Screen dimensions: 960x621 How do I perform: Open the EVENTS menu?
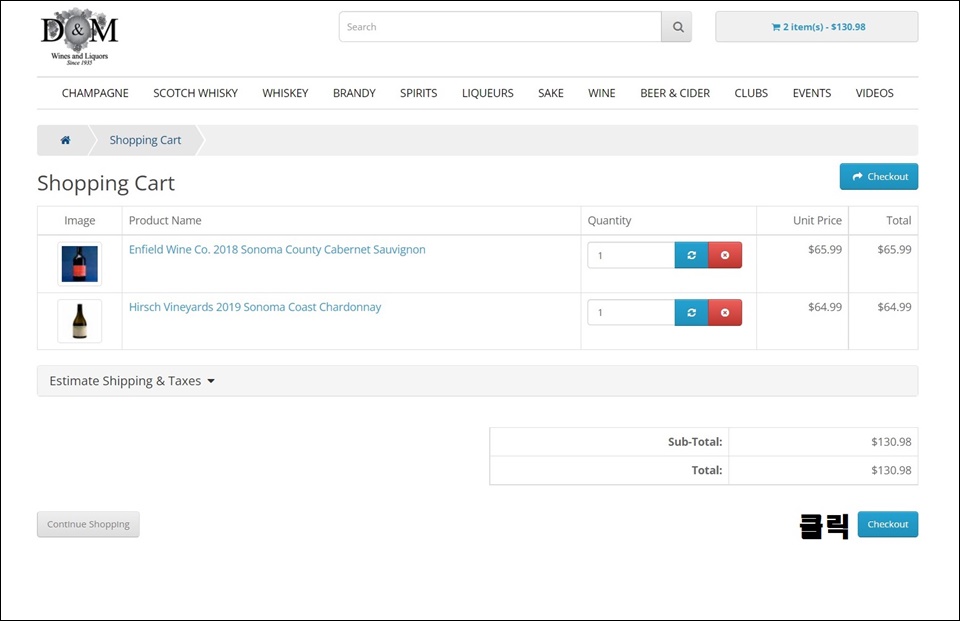[812, 93]
